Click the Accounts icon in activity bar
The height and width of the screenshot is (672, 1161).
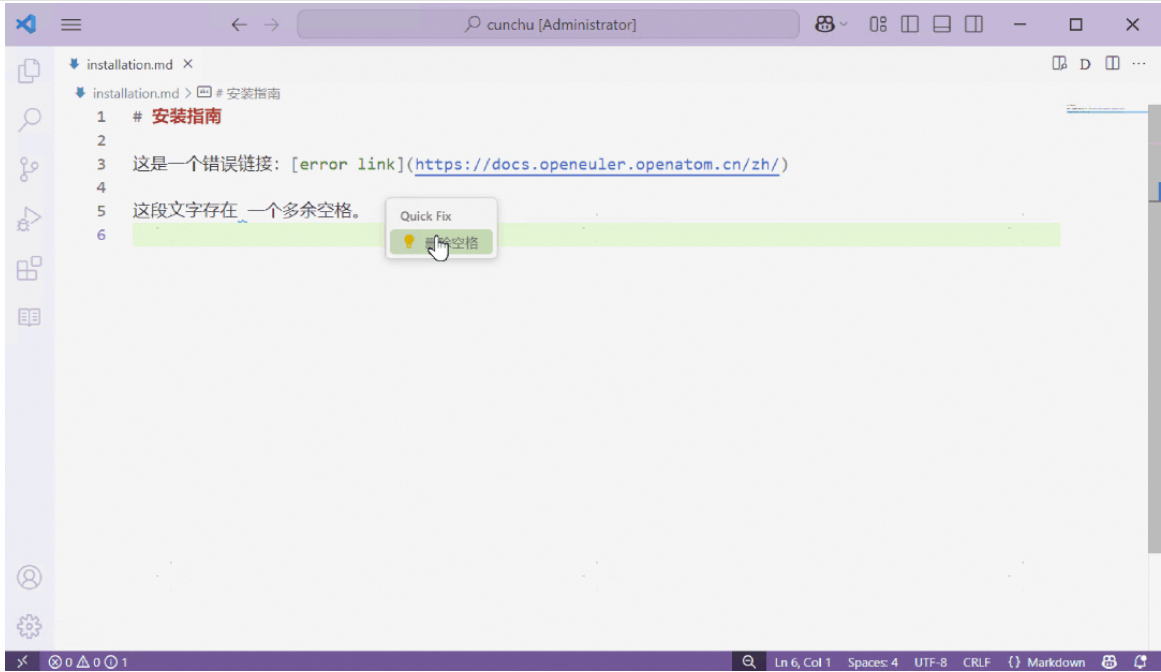pos(29,577)
